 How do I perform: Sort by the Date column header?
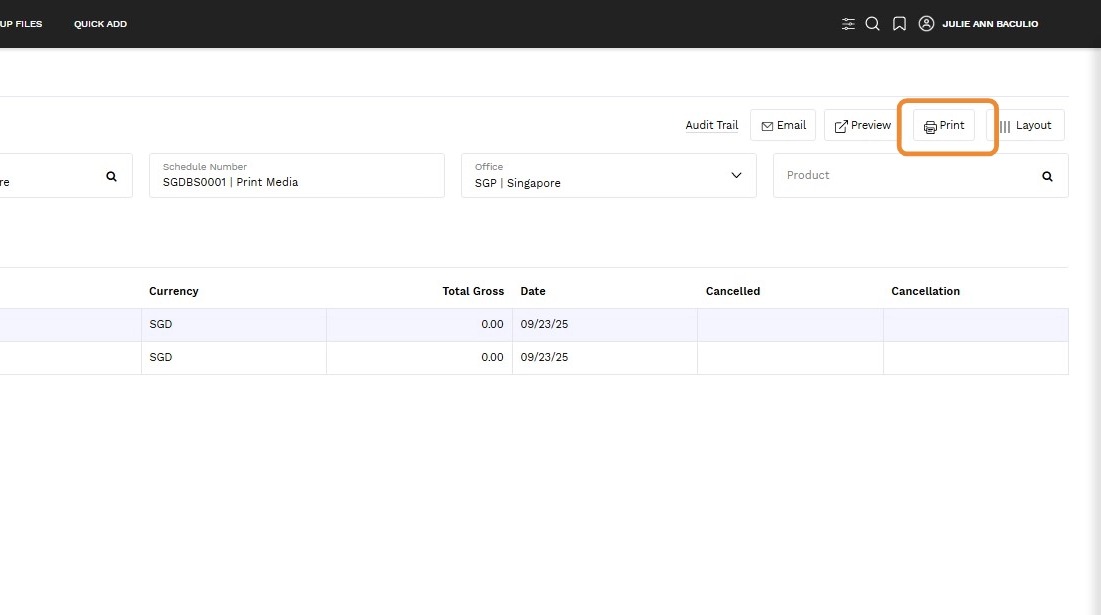533,291
